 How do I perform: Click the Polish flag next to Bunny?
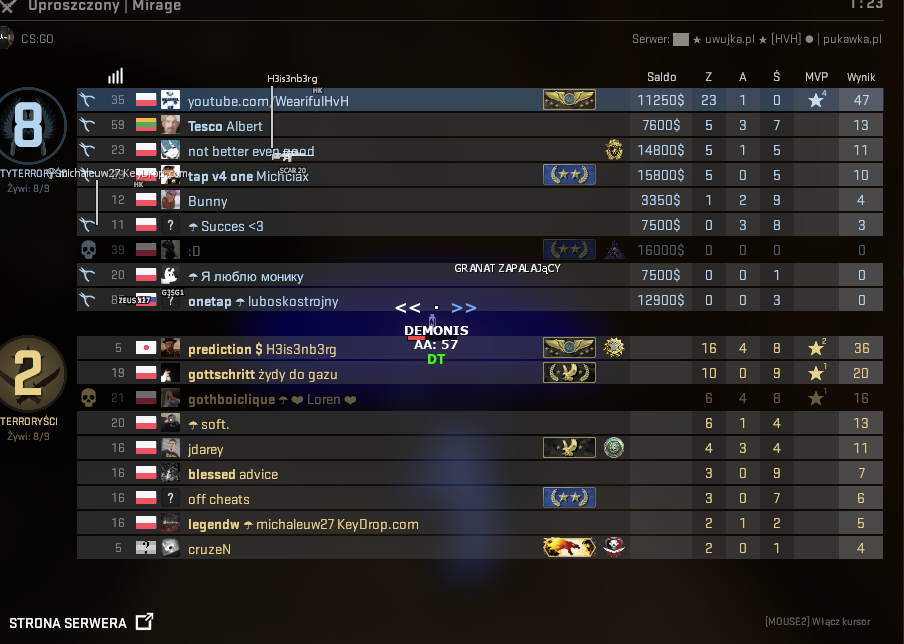pos(146,199)
